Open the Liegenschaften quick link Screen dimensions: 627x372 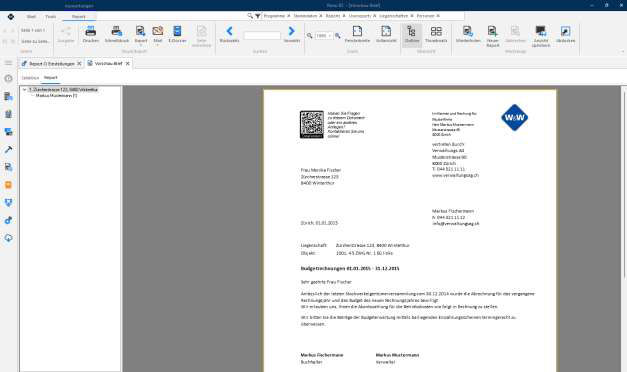(x=393, y=16)
